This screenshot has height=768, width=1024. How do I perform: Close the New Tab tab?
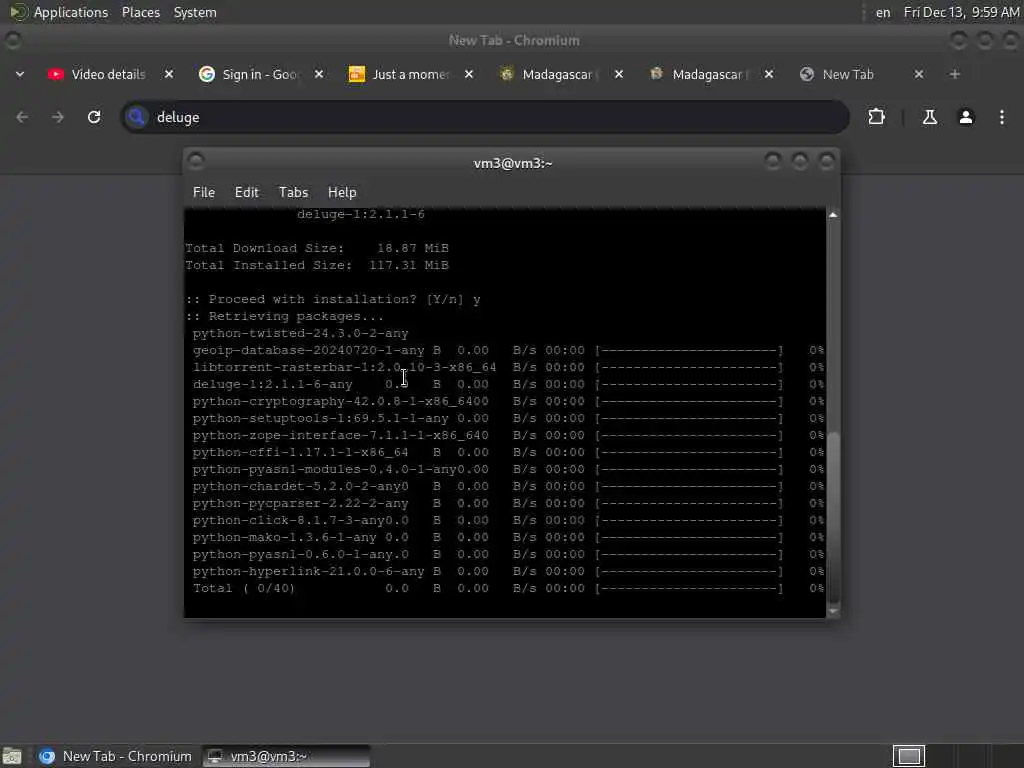point(919,74)
